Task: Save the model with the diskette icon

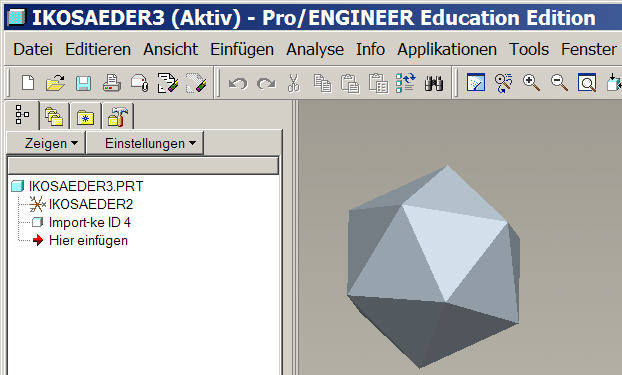Action: [x=83, y=84]
